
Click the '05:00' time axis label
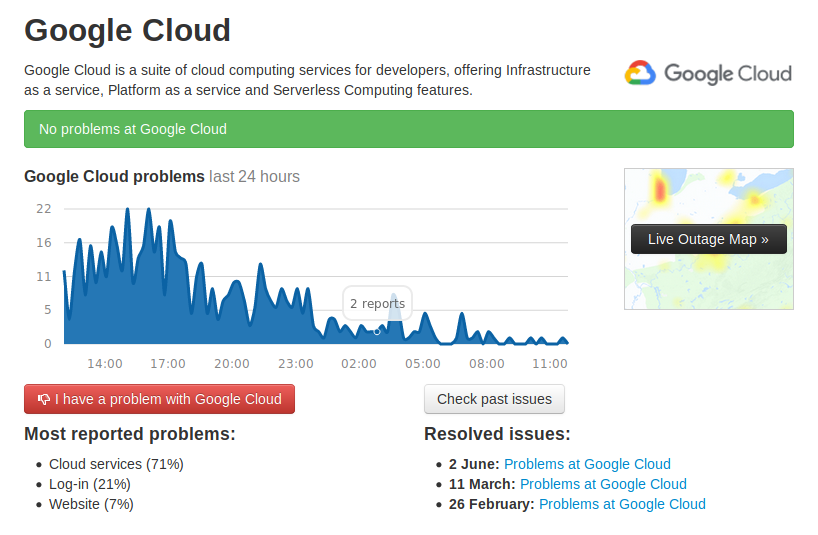point(423,364)
